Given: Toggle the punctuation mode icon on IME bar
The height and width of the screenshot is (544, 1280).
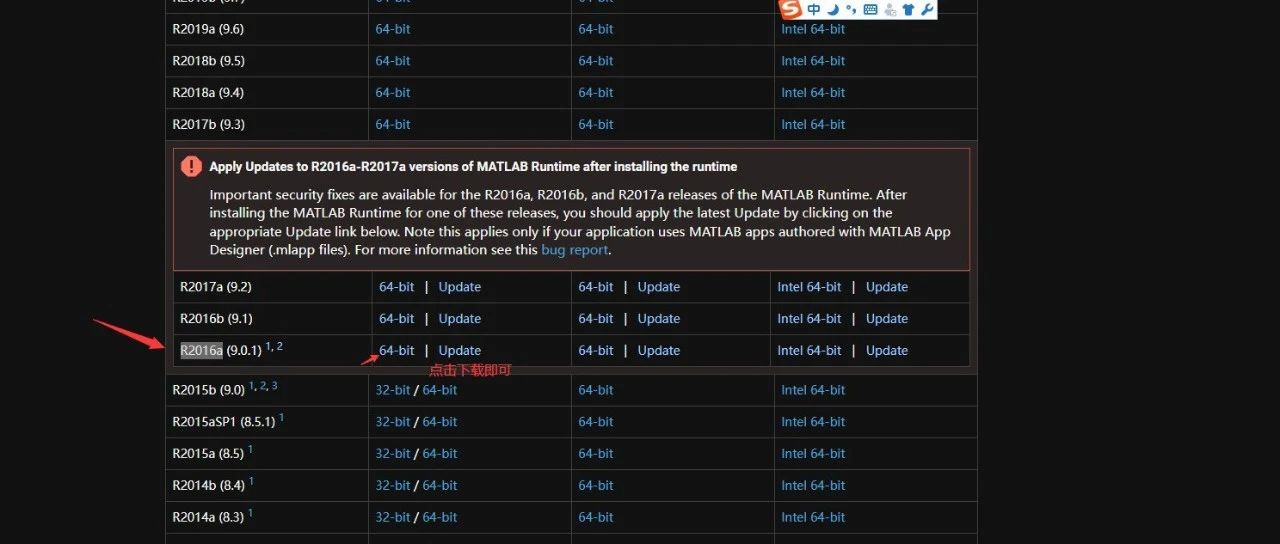Looking at the screenshot, I should point(850,10).
